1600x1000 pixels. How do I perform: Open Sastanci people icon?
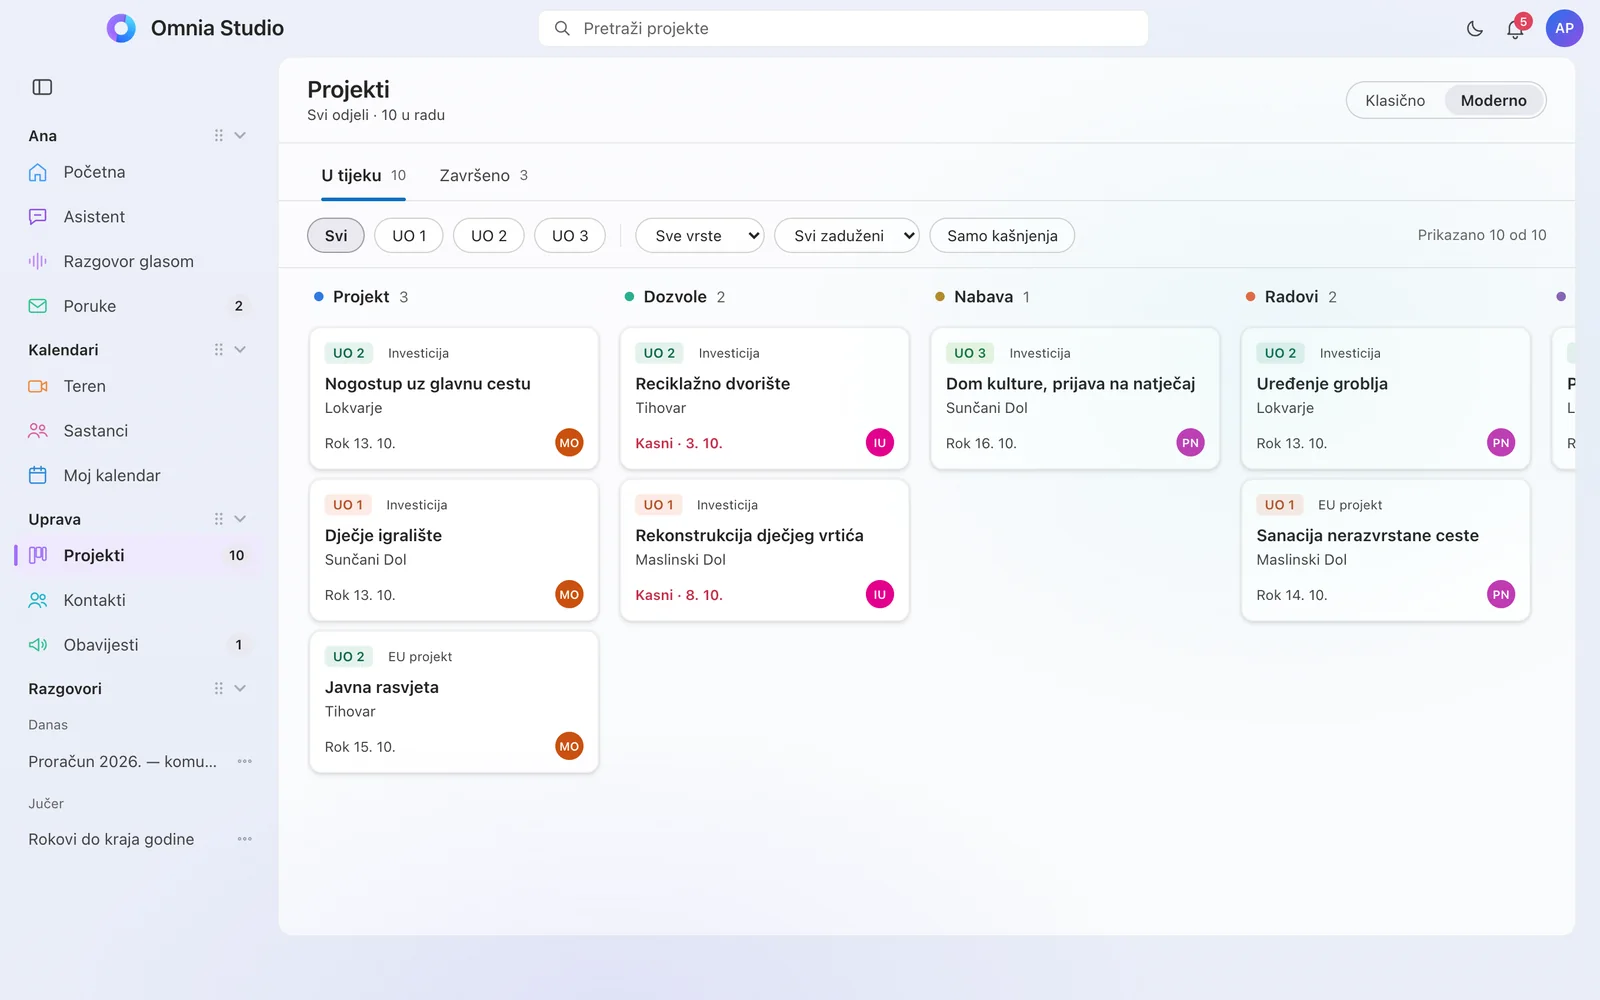click(38, 431)
